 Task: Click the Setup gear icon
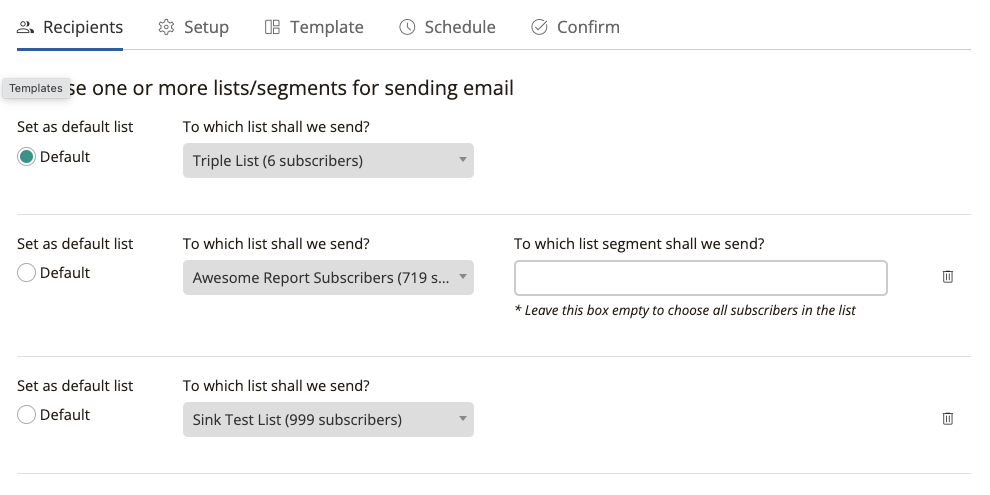166,27
